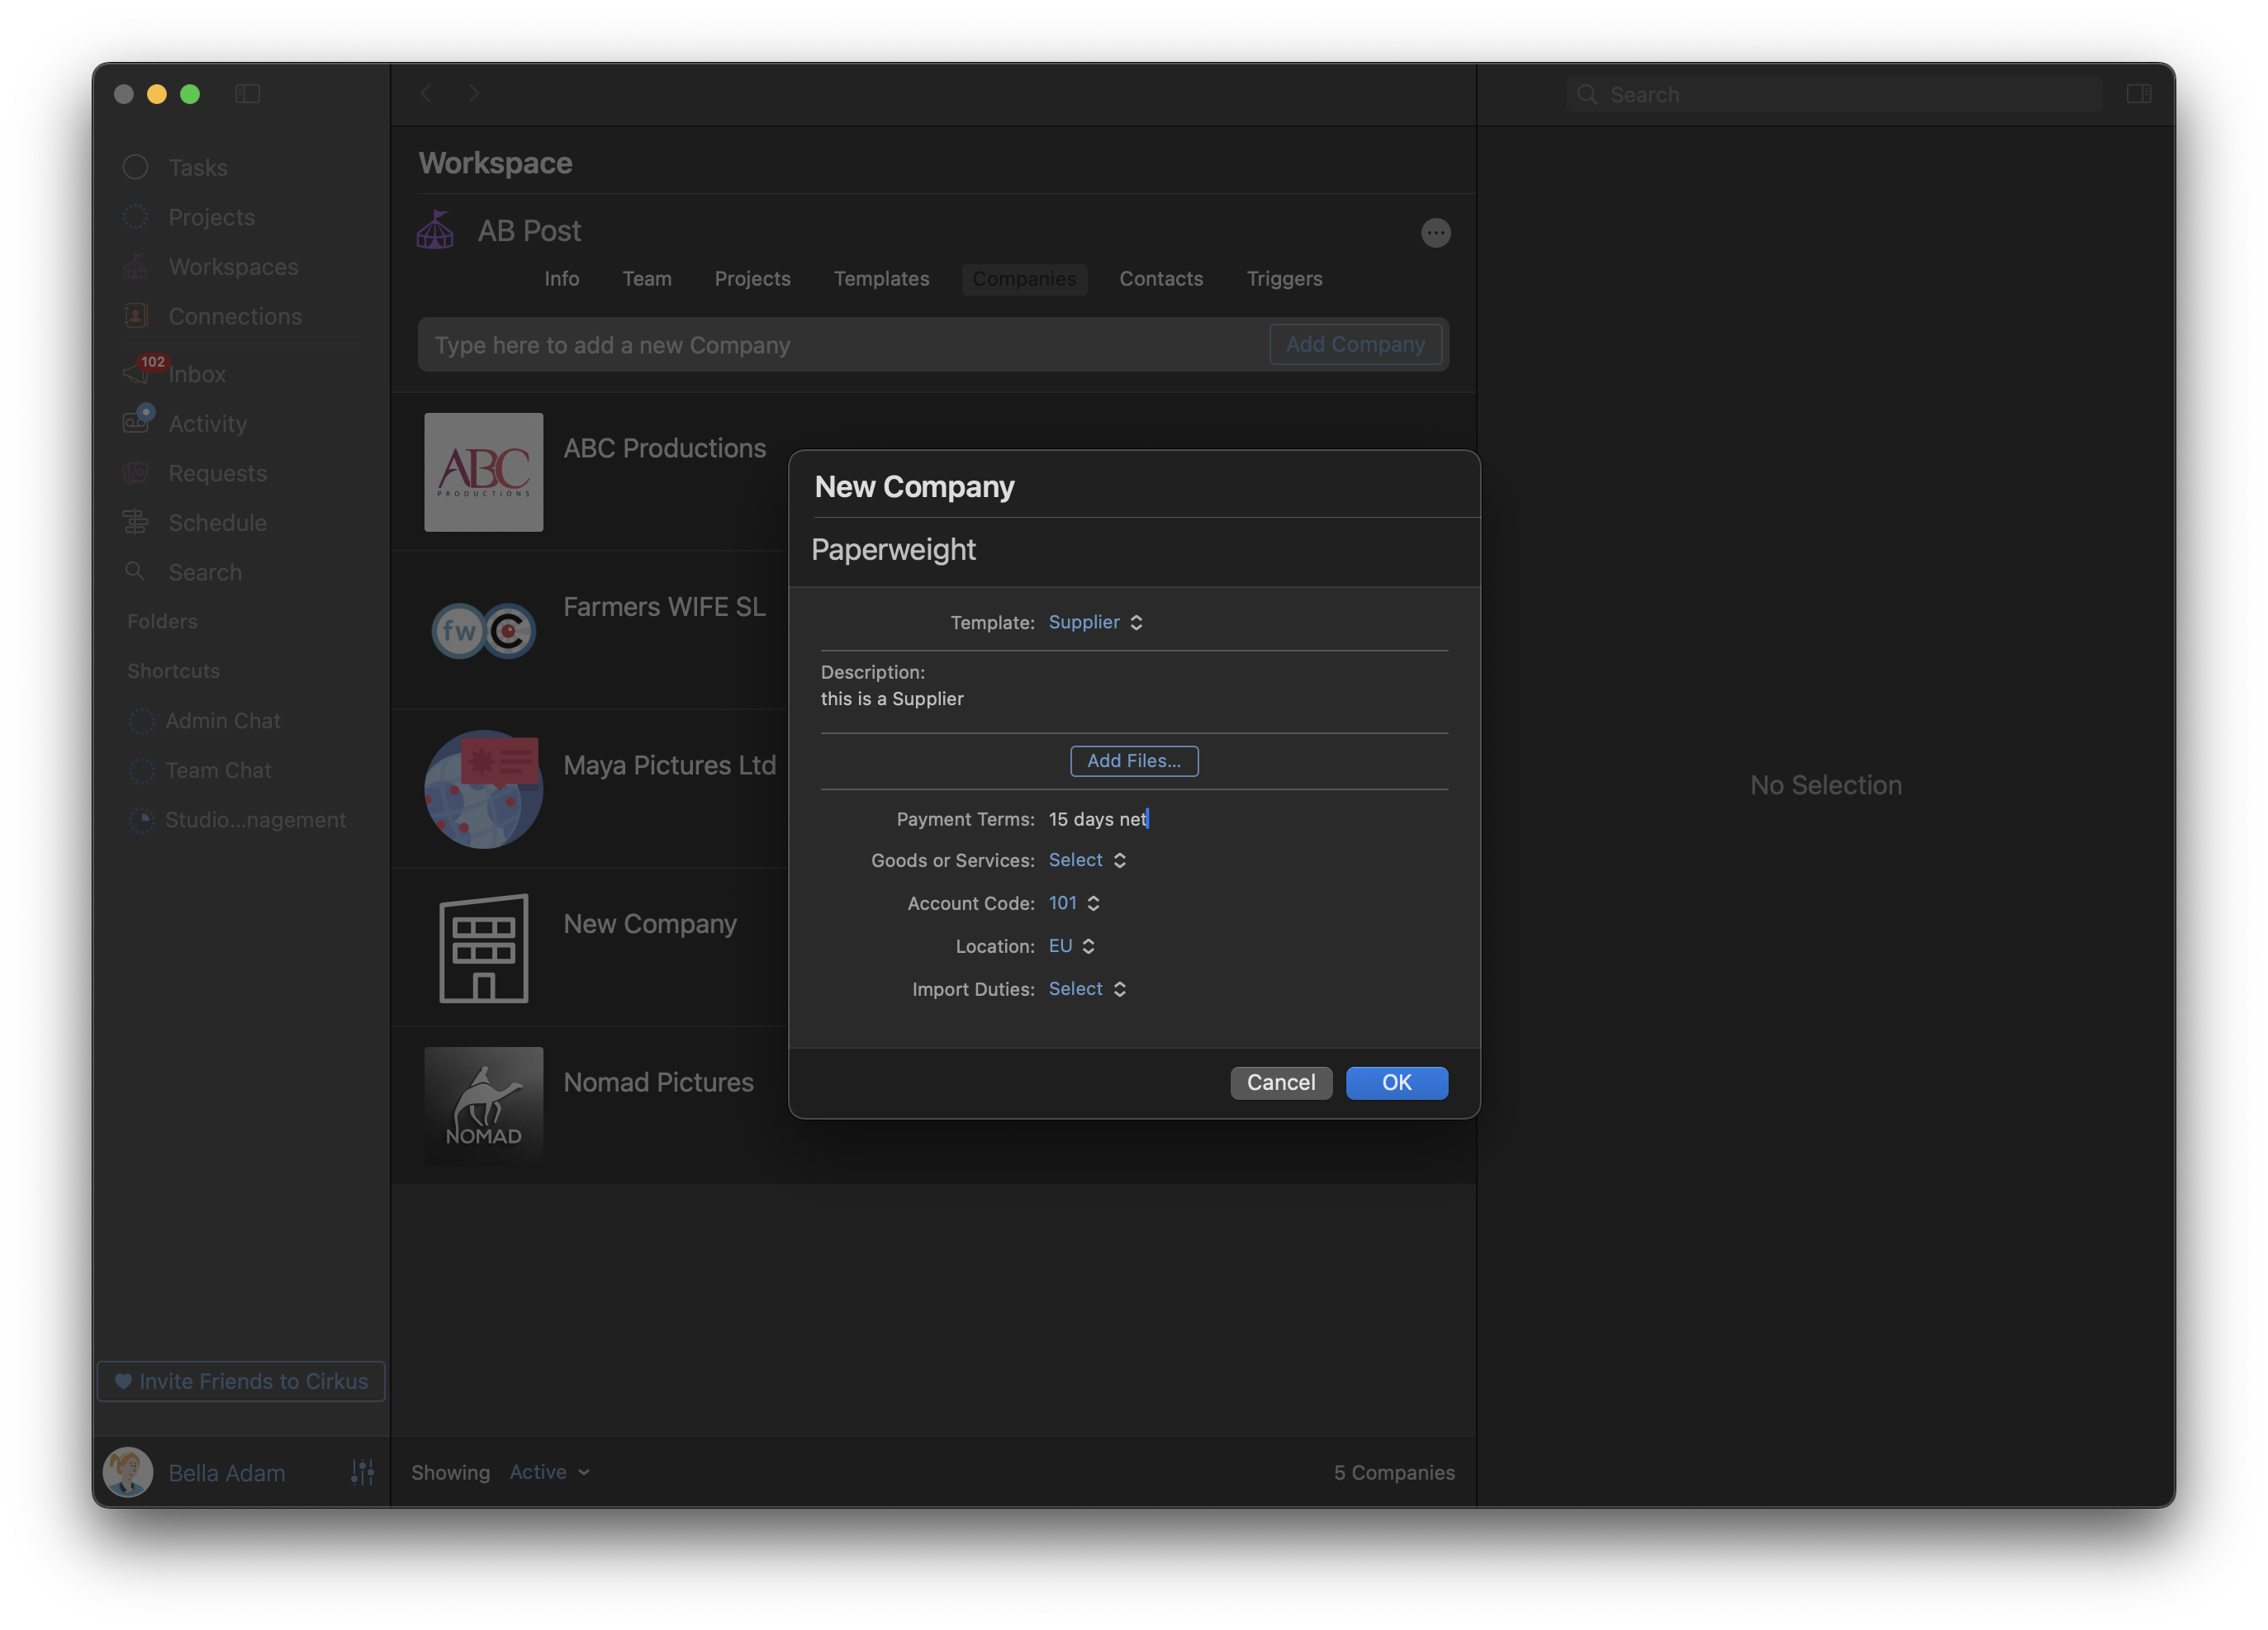Click the Connections icon in sidebar
The image size is (2268, 1630).
coord(135,316)
